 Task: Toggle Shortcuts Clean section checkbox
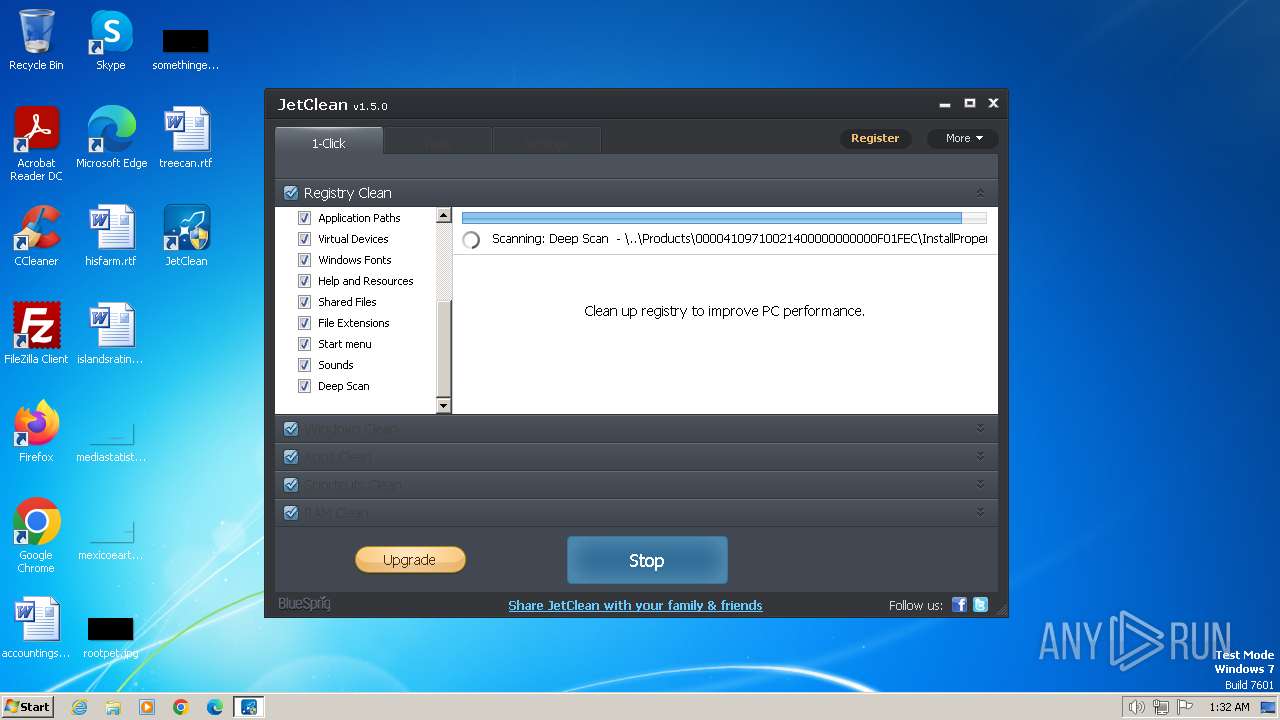(291, 485)
